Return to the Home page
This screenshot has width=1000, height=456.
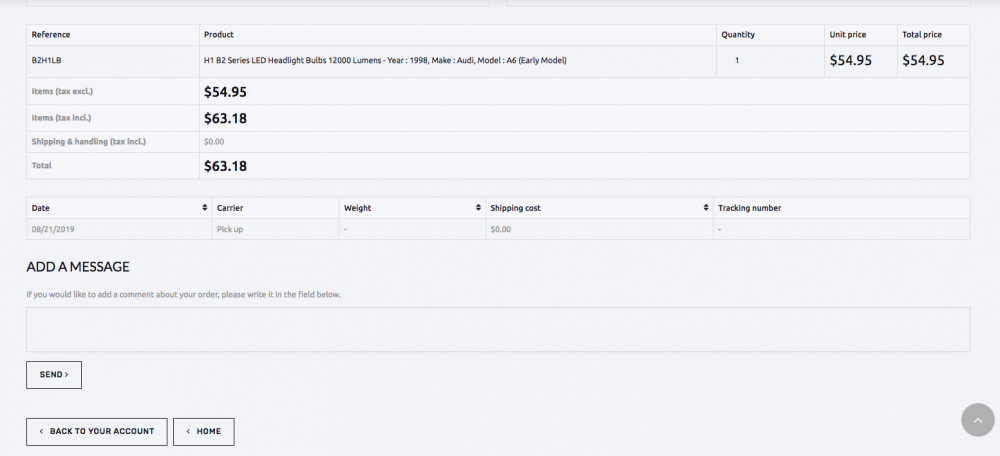click(x=203, y=432)
